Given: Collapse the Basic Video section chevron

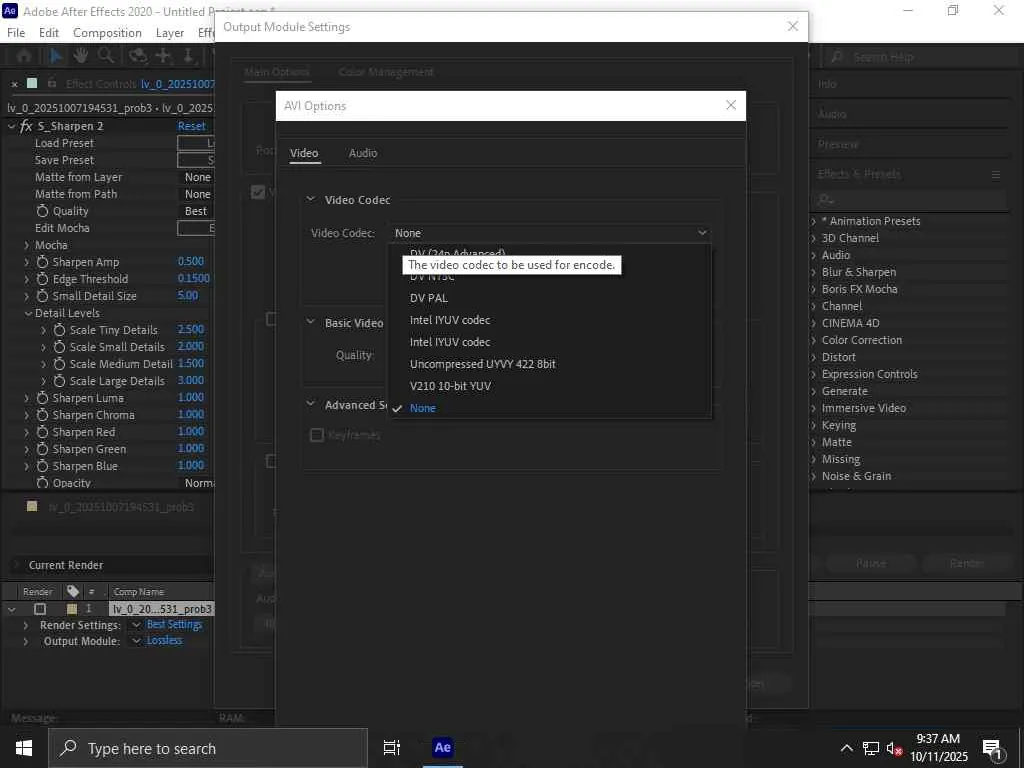Looking at the screenshot, I should 311,322.
